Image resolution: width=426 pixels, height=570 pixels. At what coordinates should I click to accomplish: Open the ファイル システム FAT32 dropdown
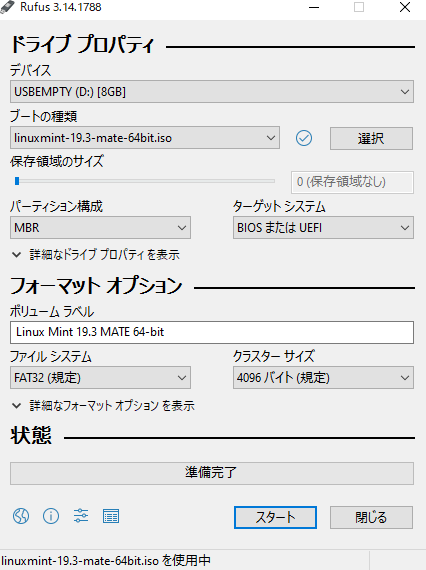click(x=100, y=378)
